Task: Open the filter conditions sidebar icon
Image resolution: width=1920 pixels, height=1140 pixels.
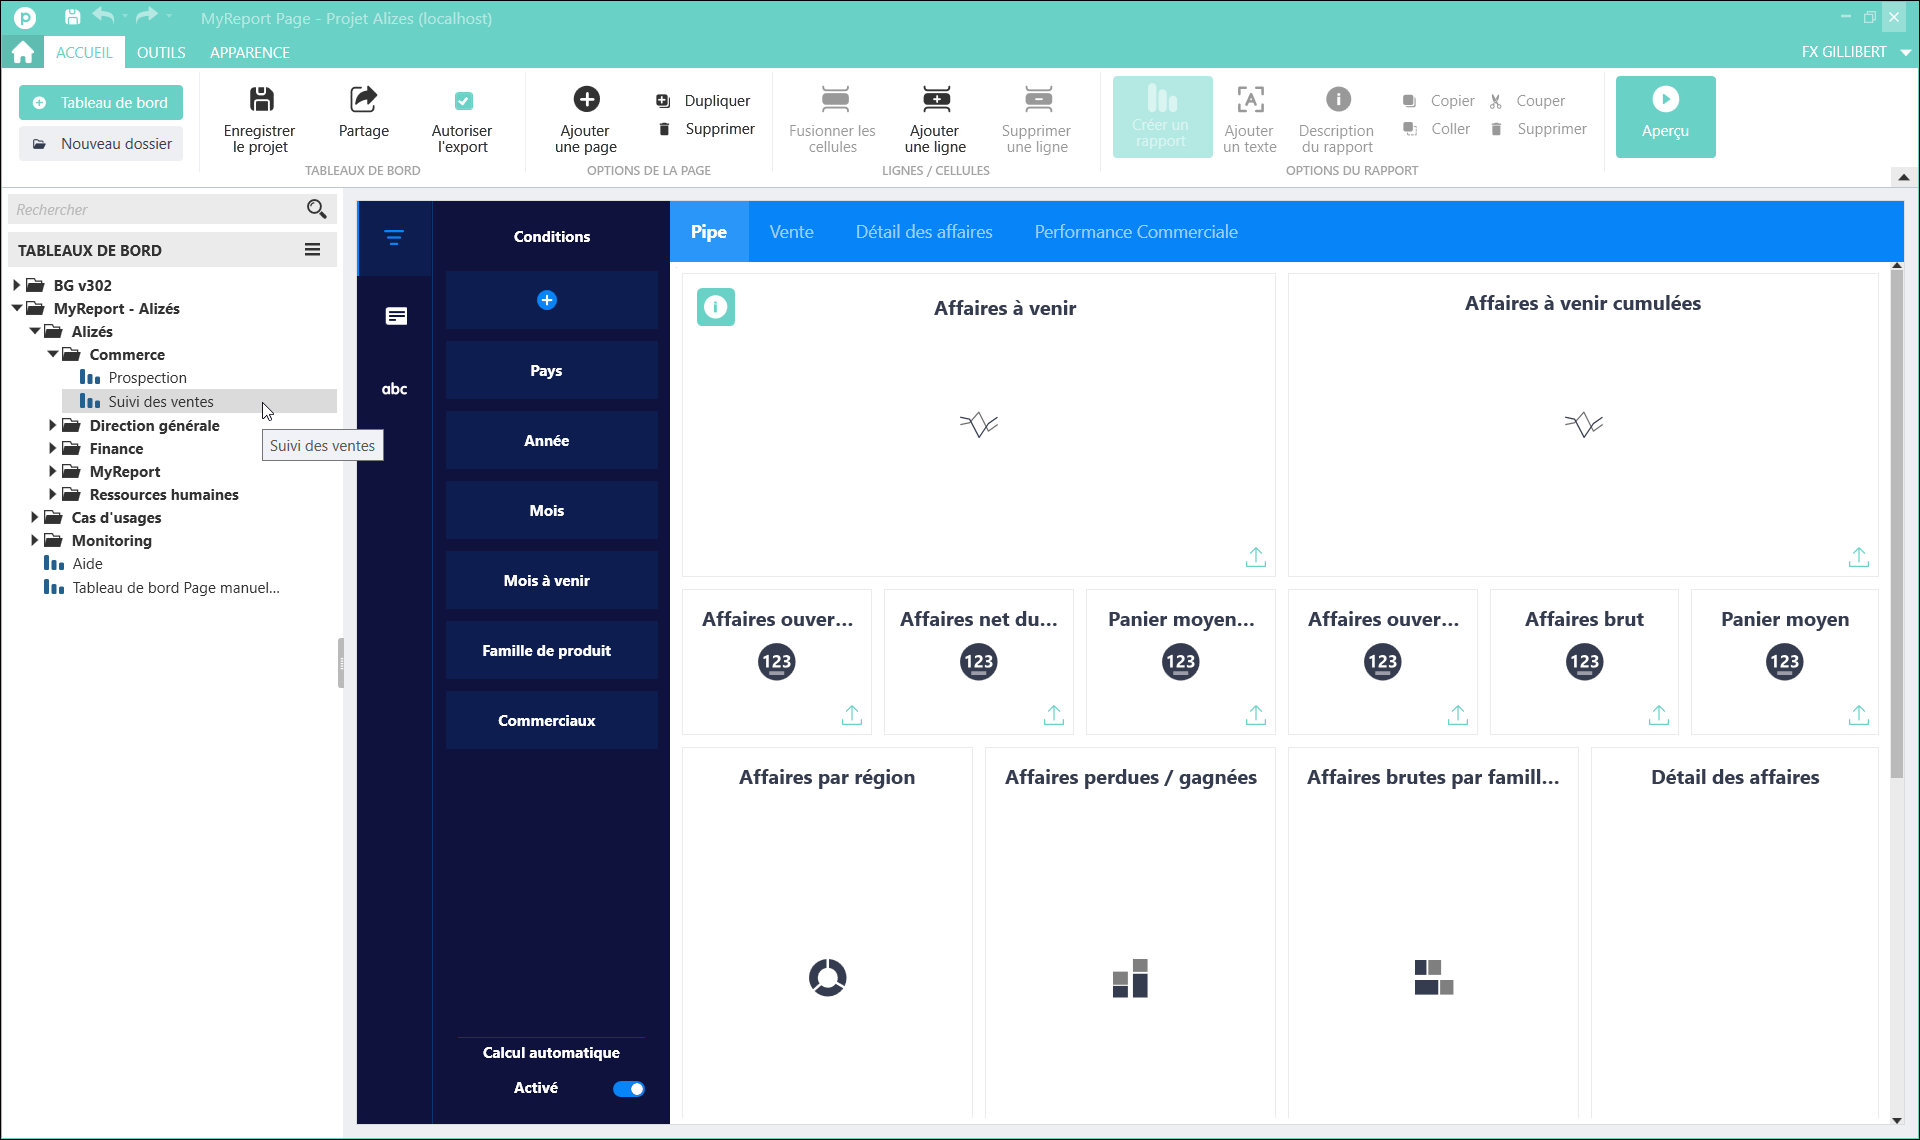Action: [394, 238]
